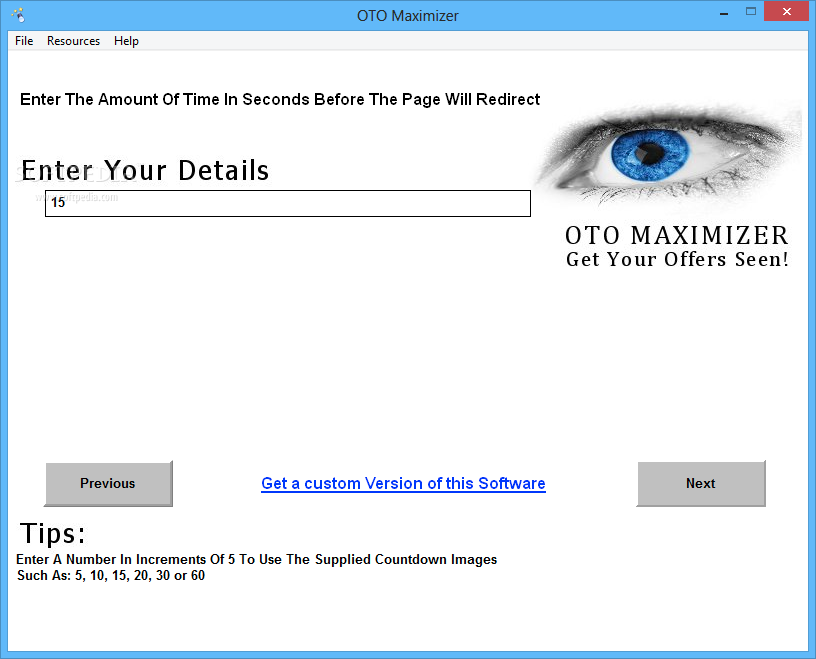This screenshot has height=659, width=816.
Task: Click the OTO Maximizer title bar icon
Action: click(x=18, y=15)
